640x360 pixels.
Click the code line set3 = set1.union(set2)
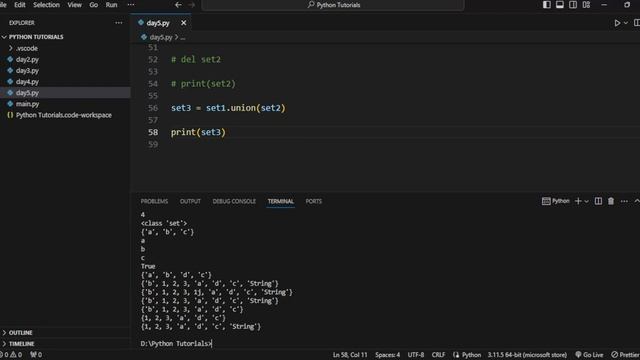tap(228, 108)
